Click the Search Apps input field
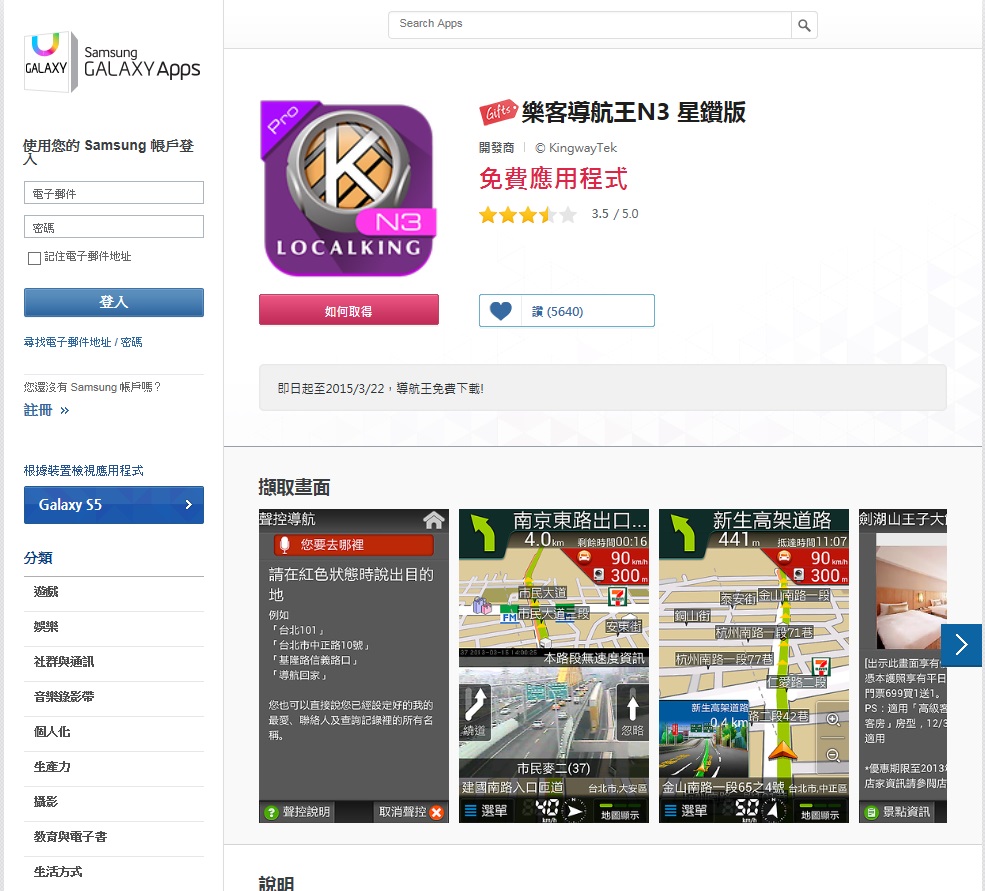985x891 pixels. (590, 25)
